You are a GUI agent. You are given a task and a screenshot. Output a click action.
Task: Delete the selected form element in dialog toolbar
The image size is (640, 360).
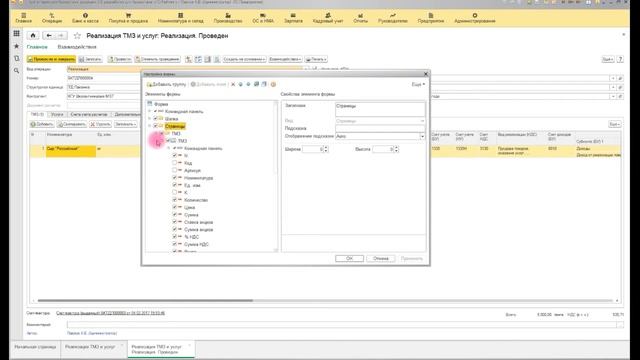click(x=233, y=84)
